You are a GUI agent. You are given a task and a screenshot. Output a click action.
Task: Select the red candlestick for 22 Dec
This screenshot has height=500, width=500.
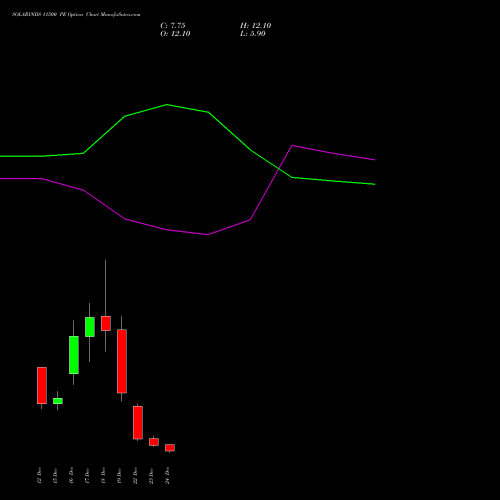(138, 422)
